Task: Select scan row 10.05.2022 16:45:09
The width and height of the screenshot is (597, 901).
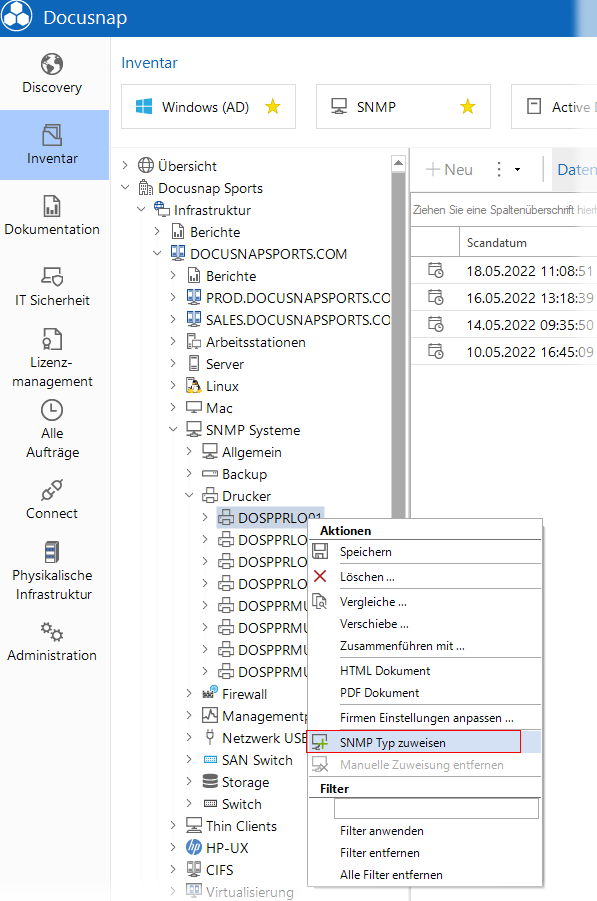Action: (504, 352)
